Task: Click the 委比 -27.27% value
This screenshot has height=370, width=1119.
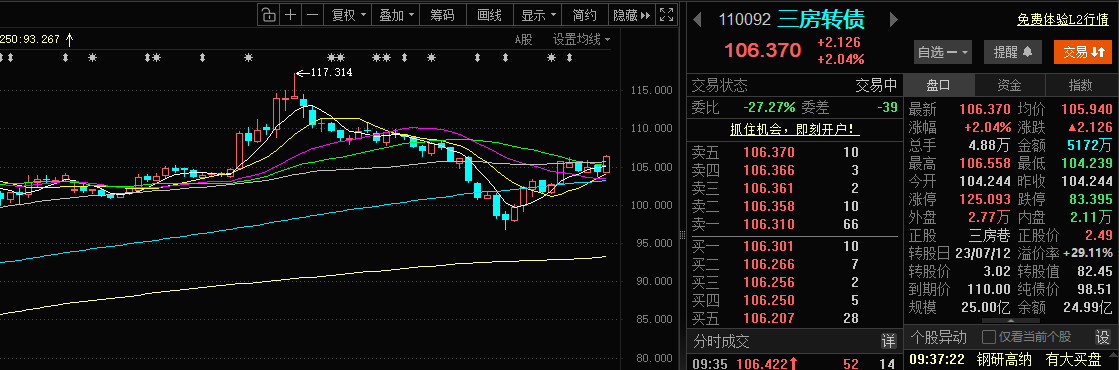Action: coord(769,108)
